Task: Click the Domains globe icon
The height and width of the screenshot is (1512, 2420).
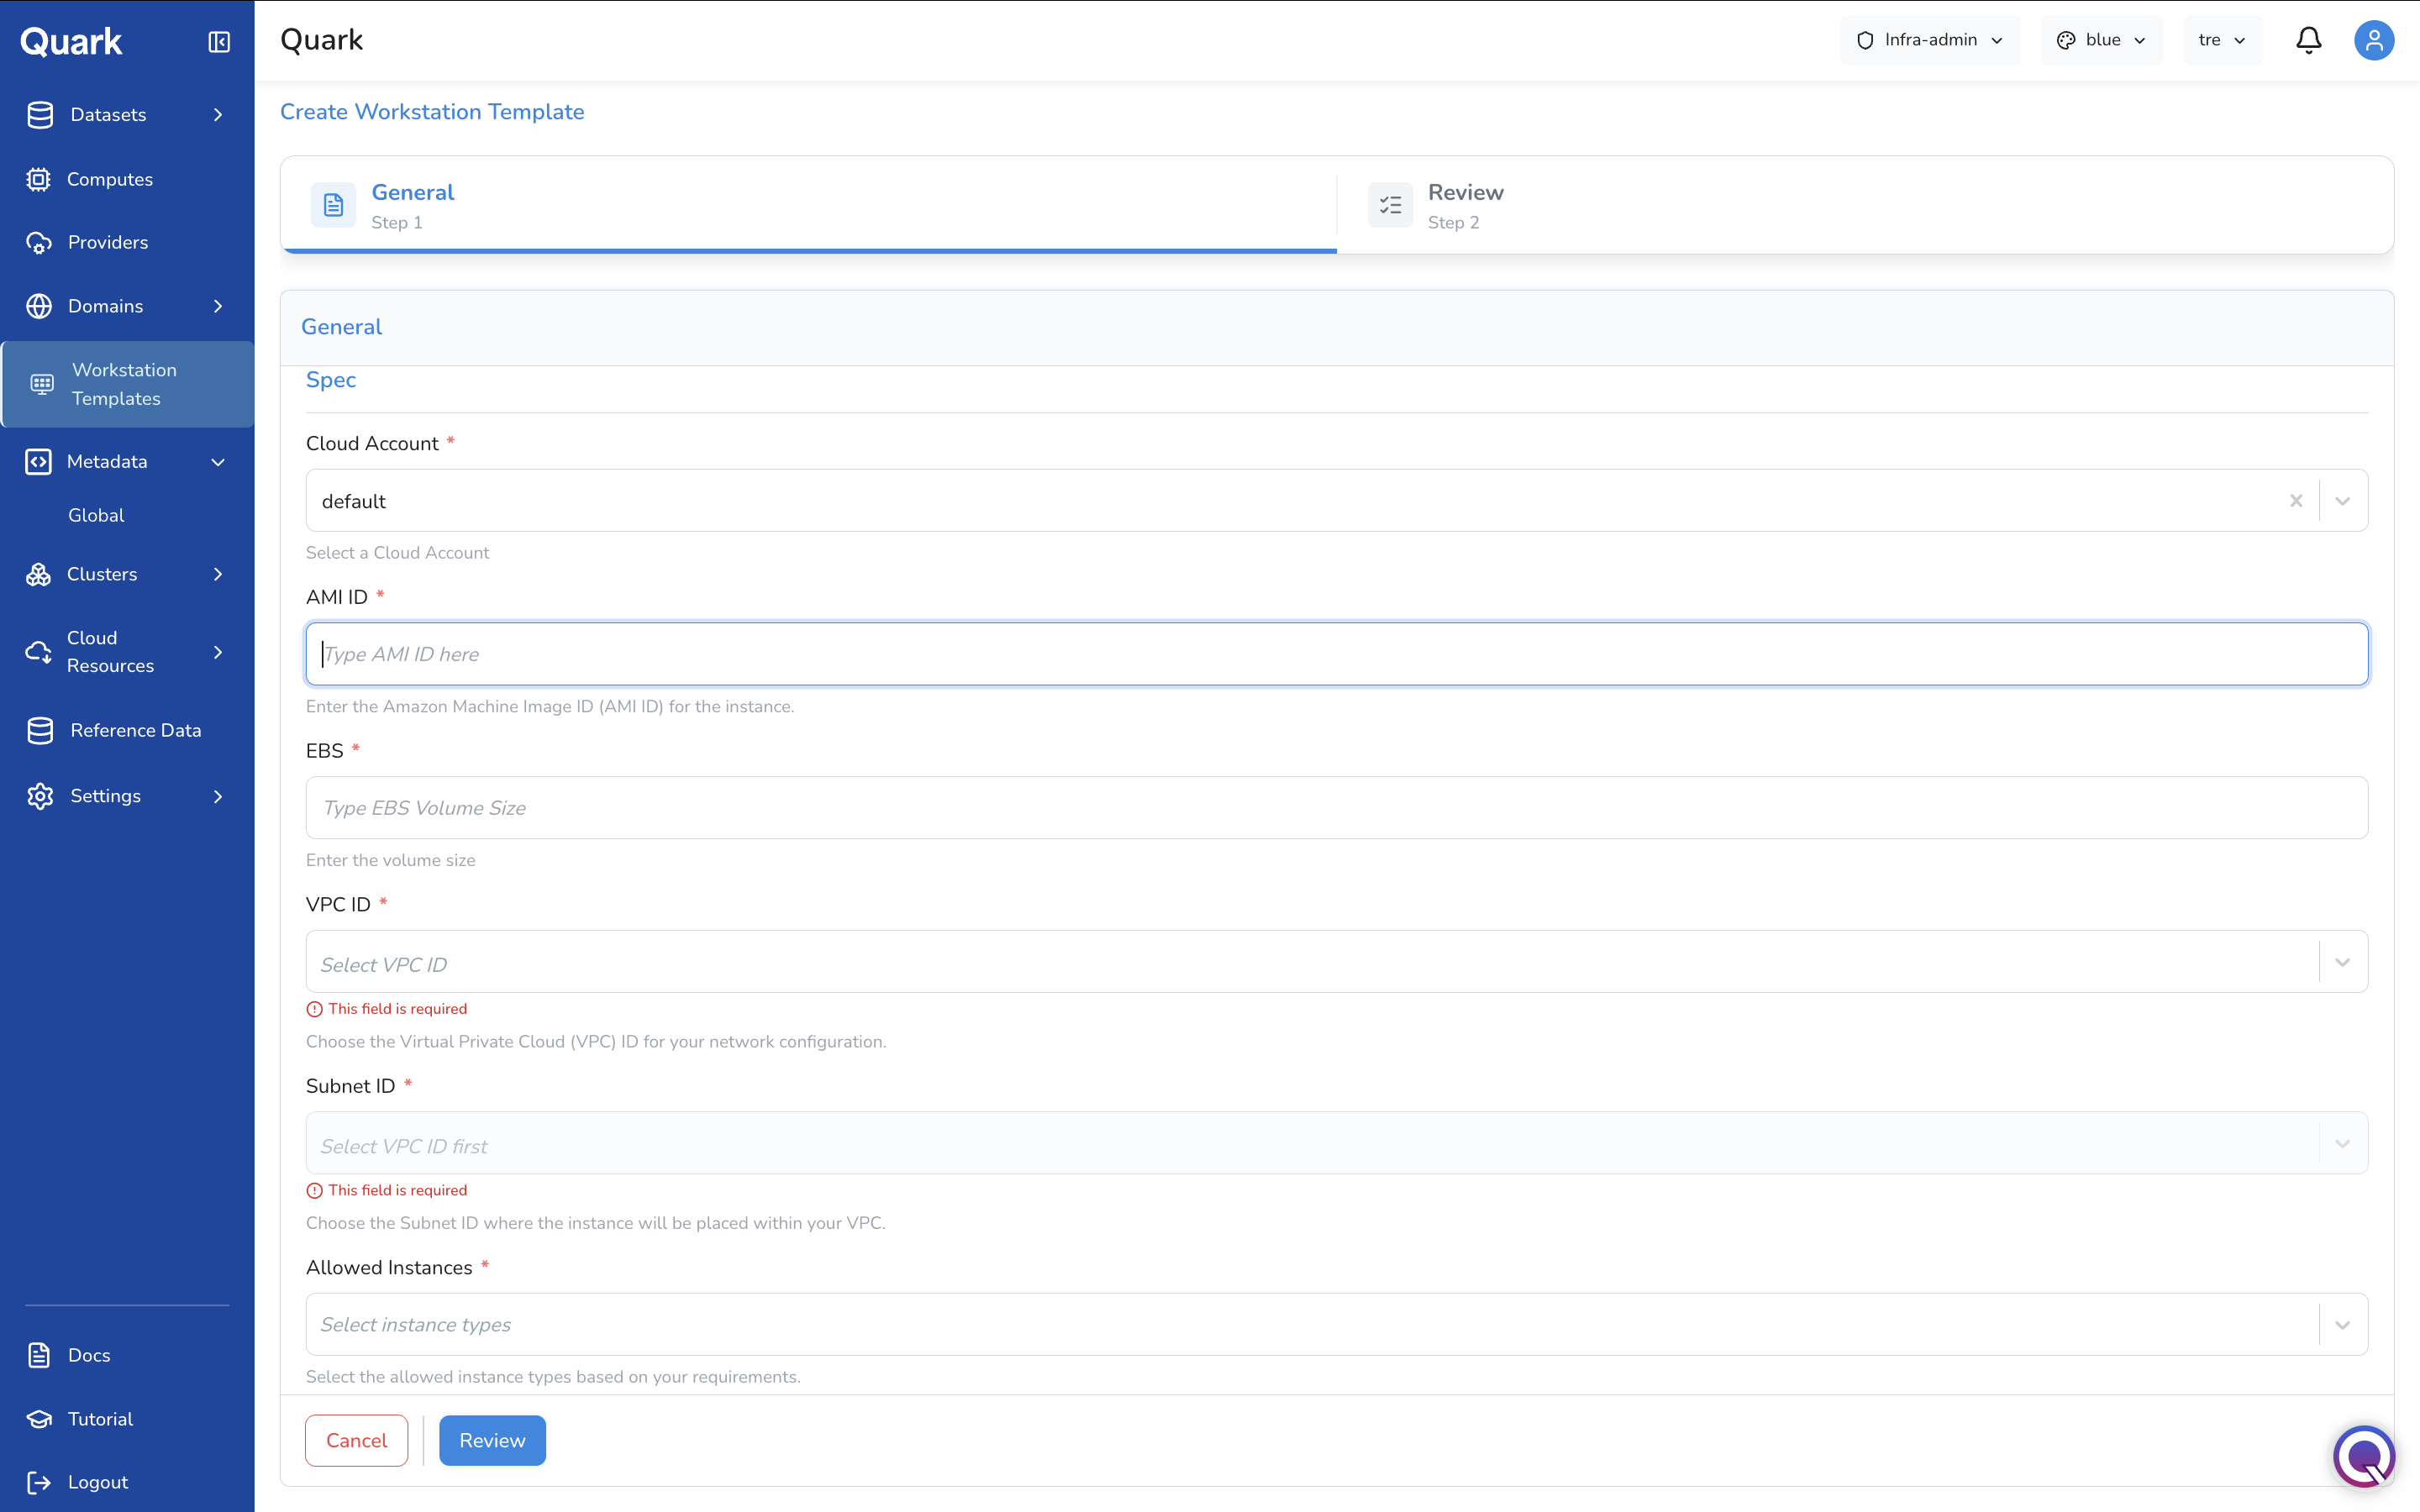Action: pos(39,306)
